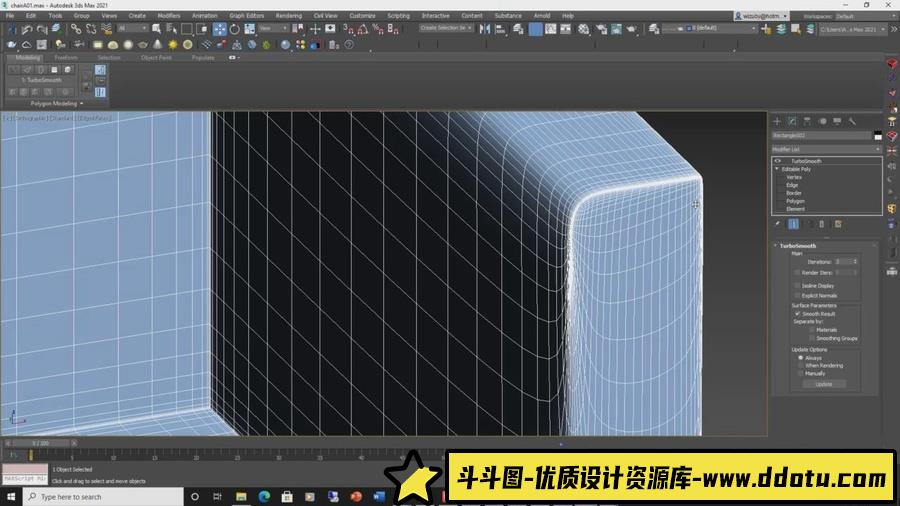Image resolution: width=900 pixels, height=506 pixels.
Task: Select When Rendering update option
Action: [801, 365]
